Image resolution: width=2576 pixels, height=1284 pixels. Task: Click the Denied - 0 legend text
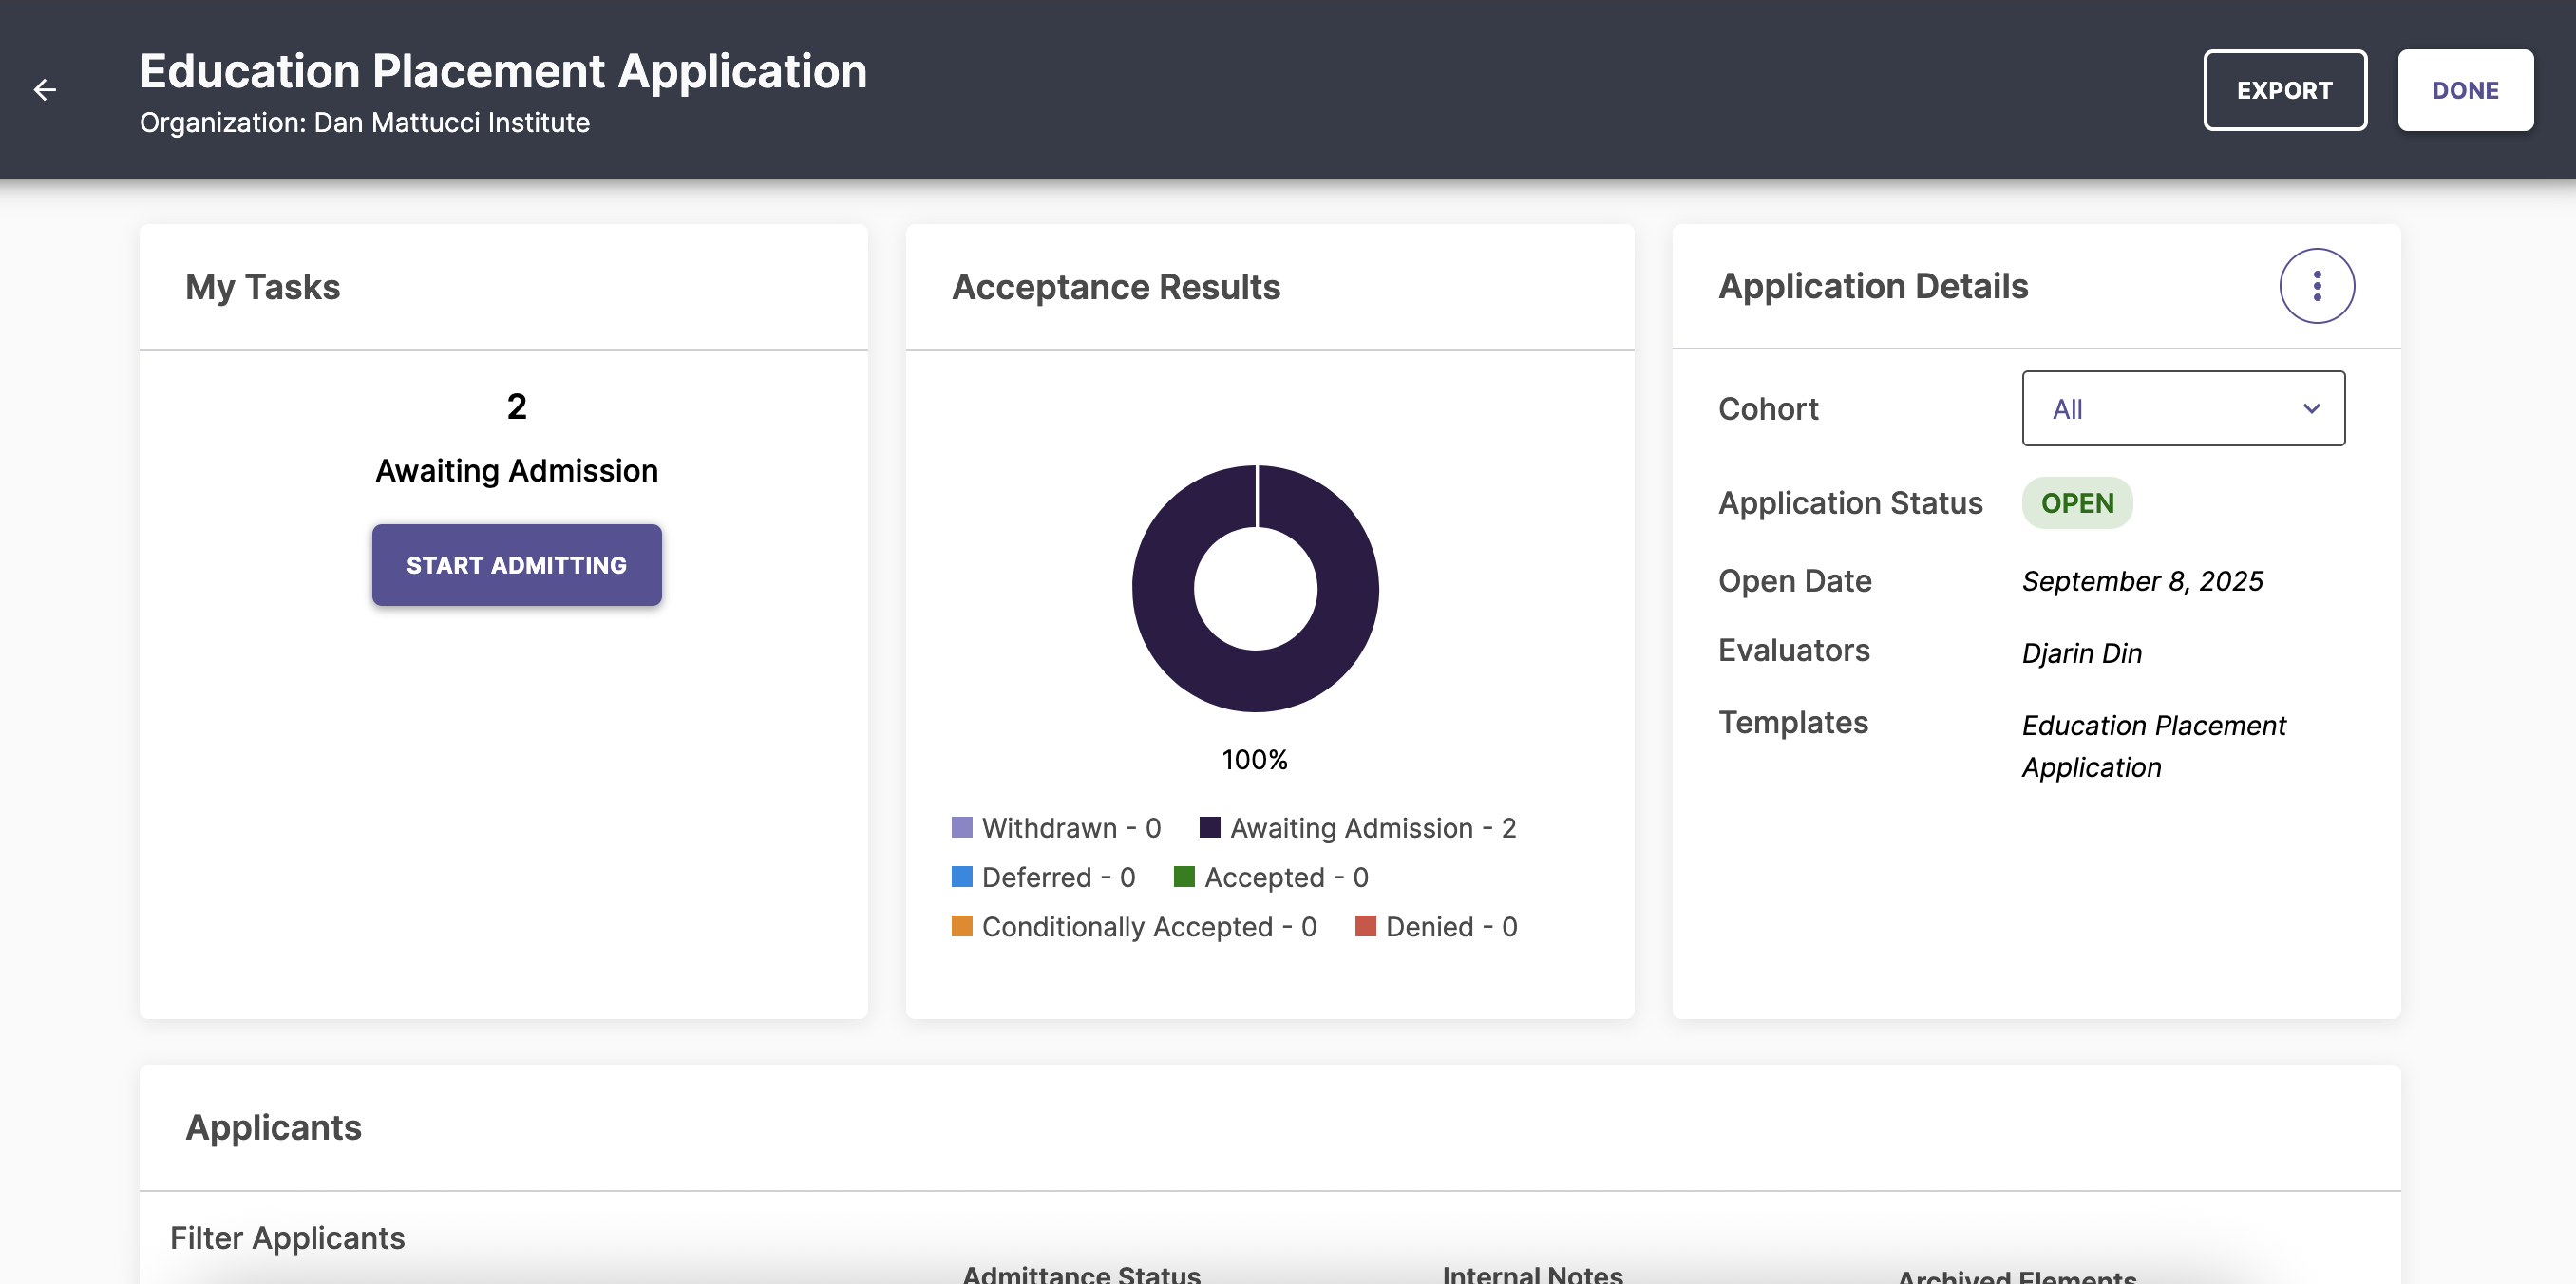pyautogui.click(x=1451, y=926)
